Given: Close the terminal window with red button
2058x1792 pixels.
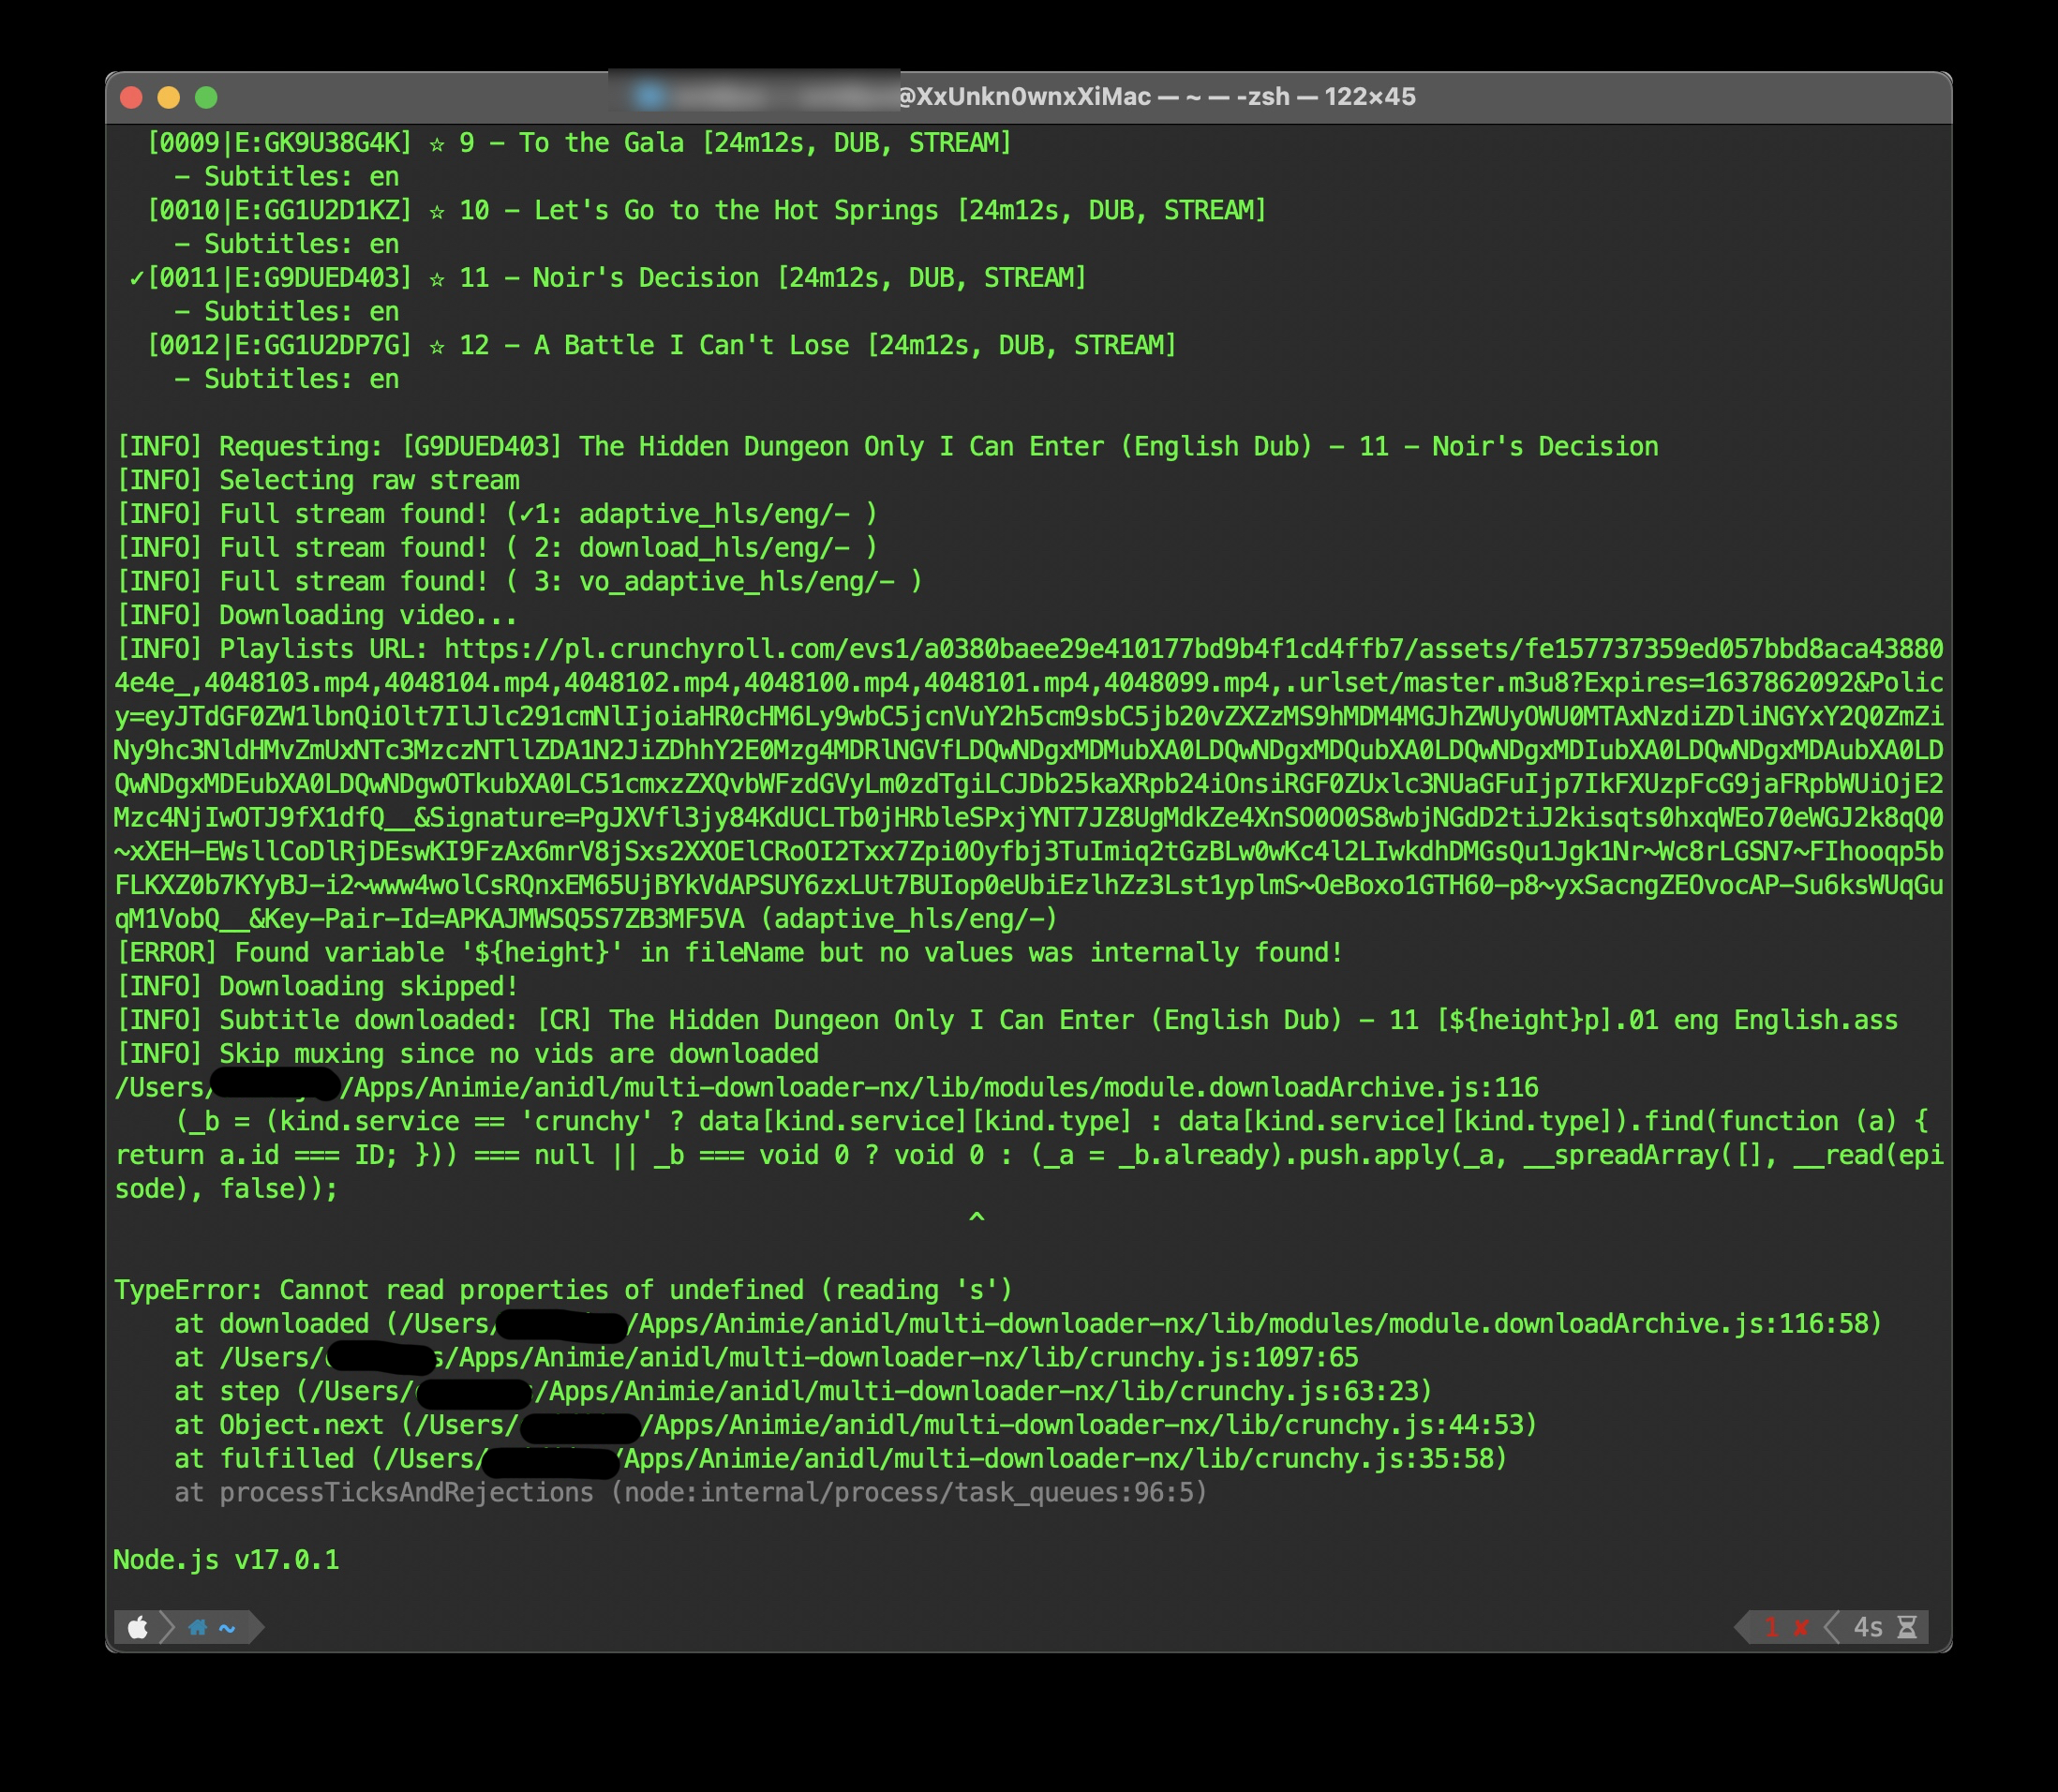Looking at the screenshot, I should pyautogui.click(x=131, y=97).
